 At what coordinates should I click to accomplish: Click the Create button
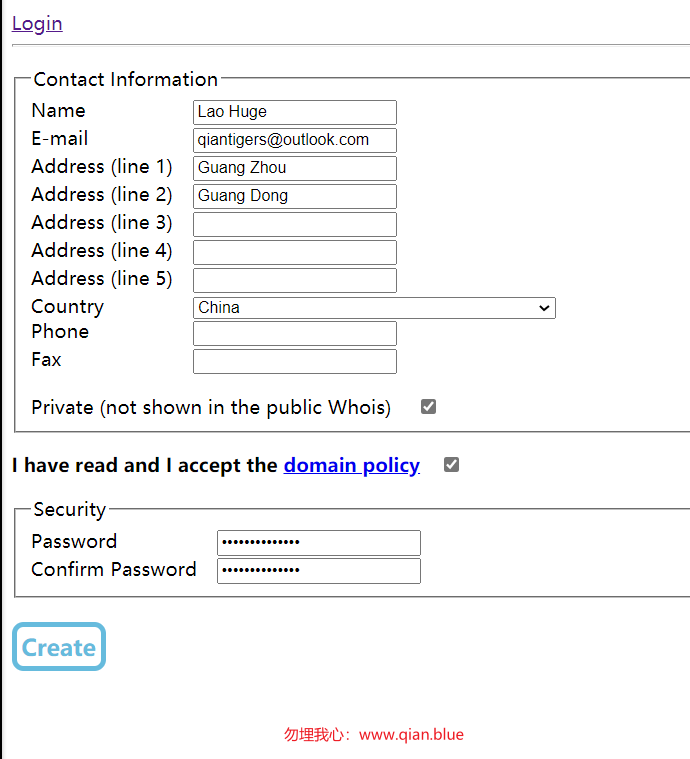coord(59,646)
